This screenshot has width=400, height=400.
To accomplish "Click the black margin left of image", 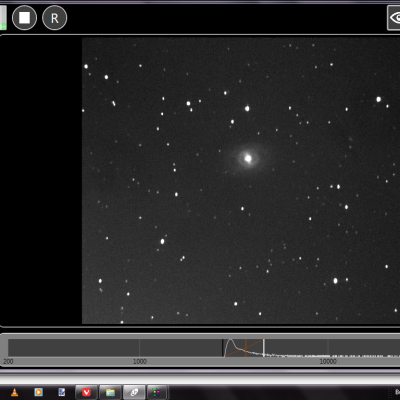I will [x=41, y=180].
